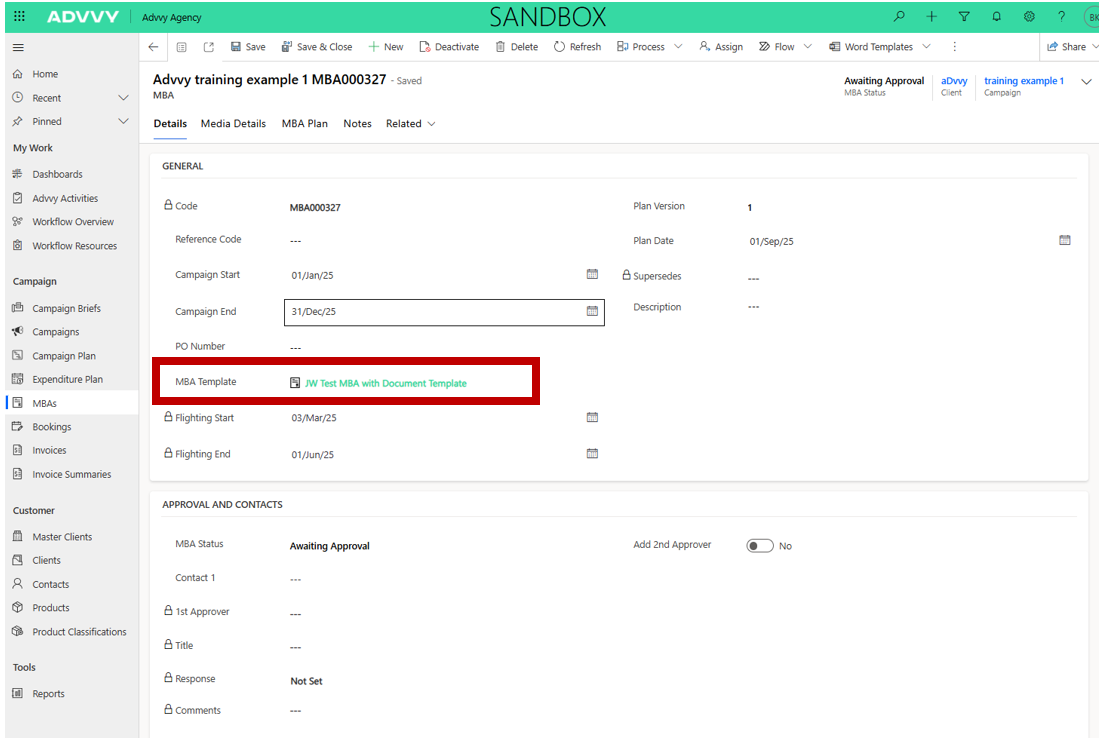The height and width of the screenshot is (738, 1099).
Task: Open Campaign Start calendar picker icon
Action: click(x=592, y=274)
